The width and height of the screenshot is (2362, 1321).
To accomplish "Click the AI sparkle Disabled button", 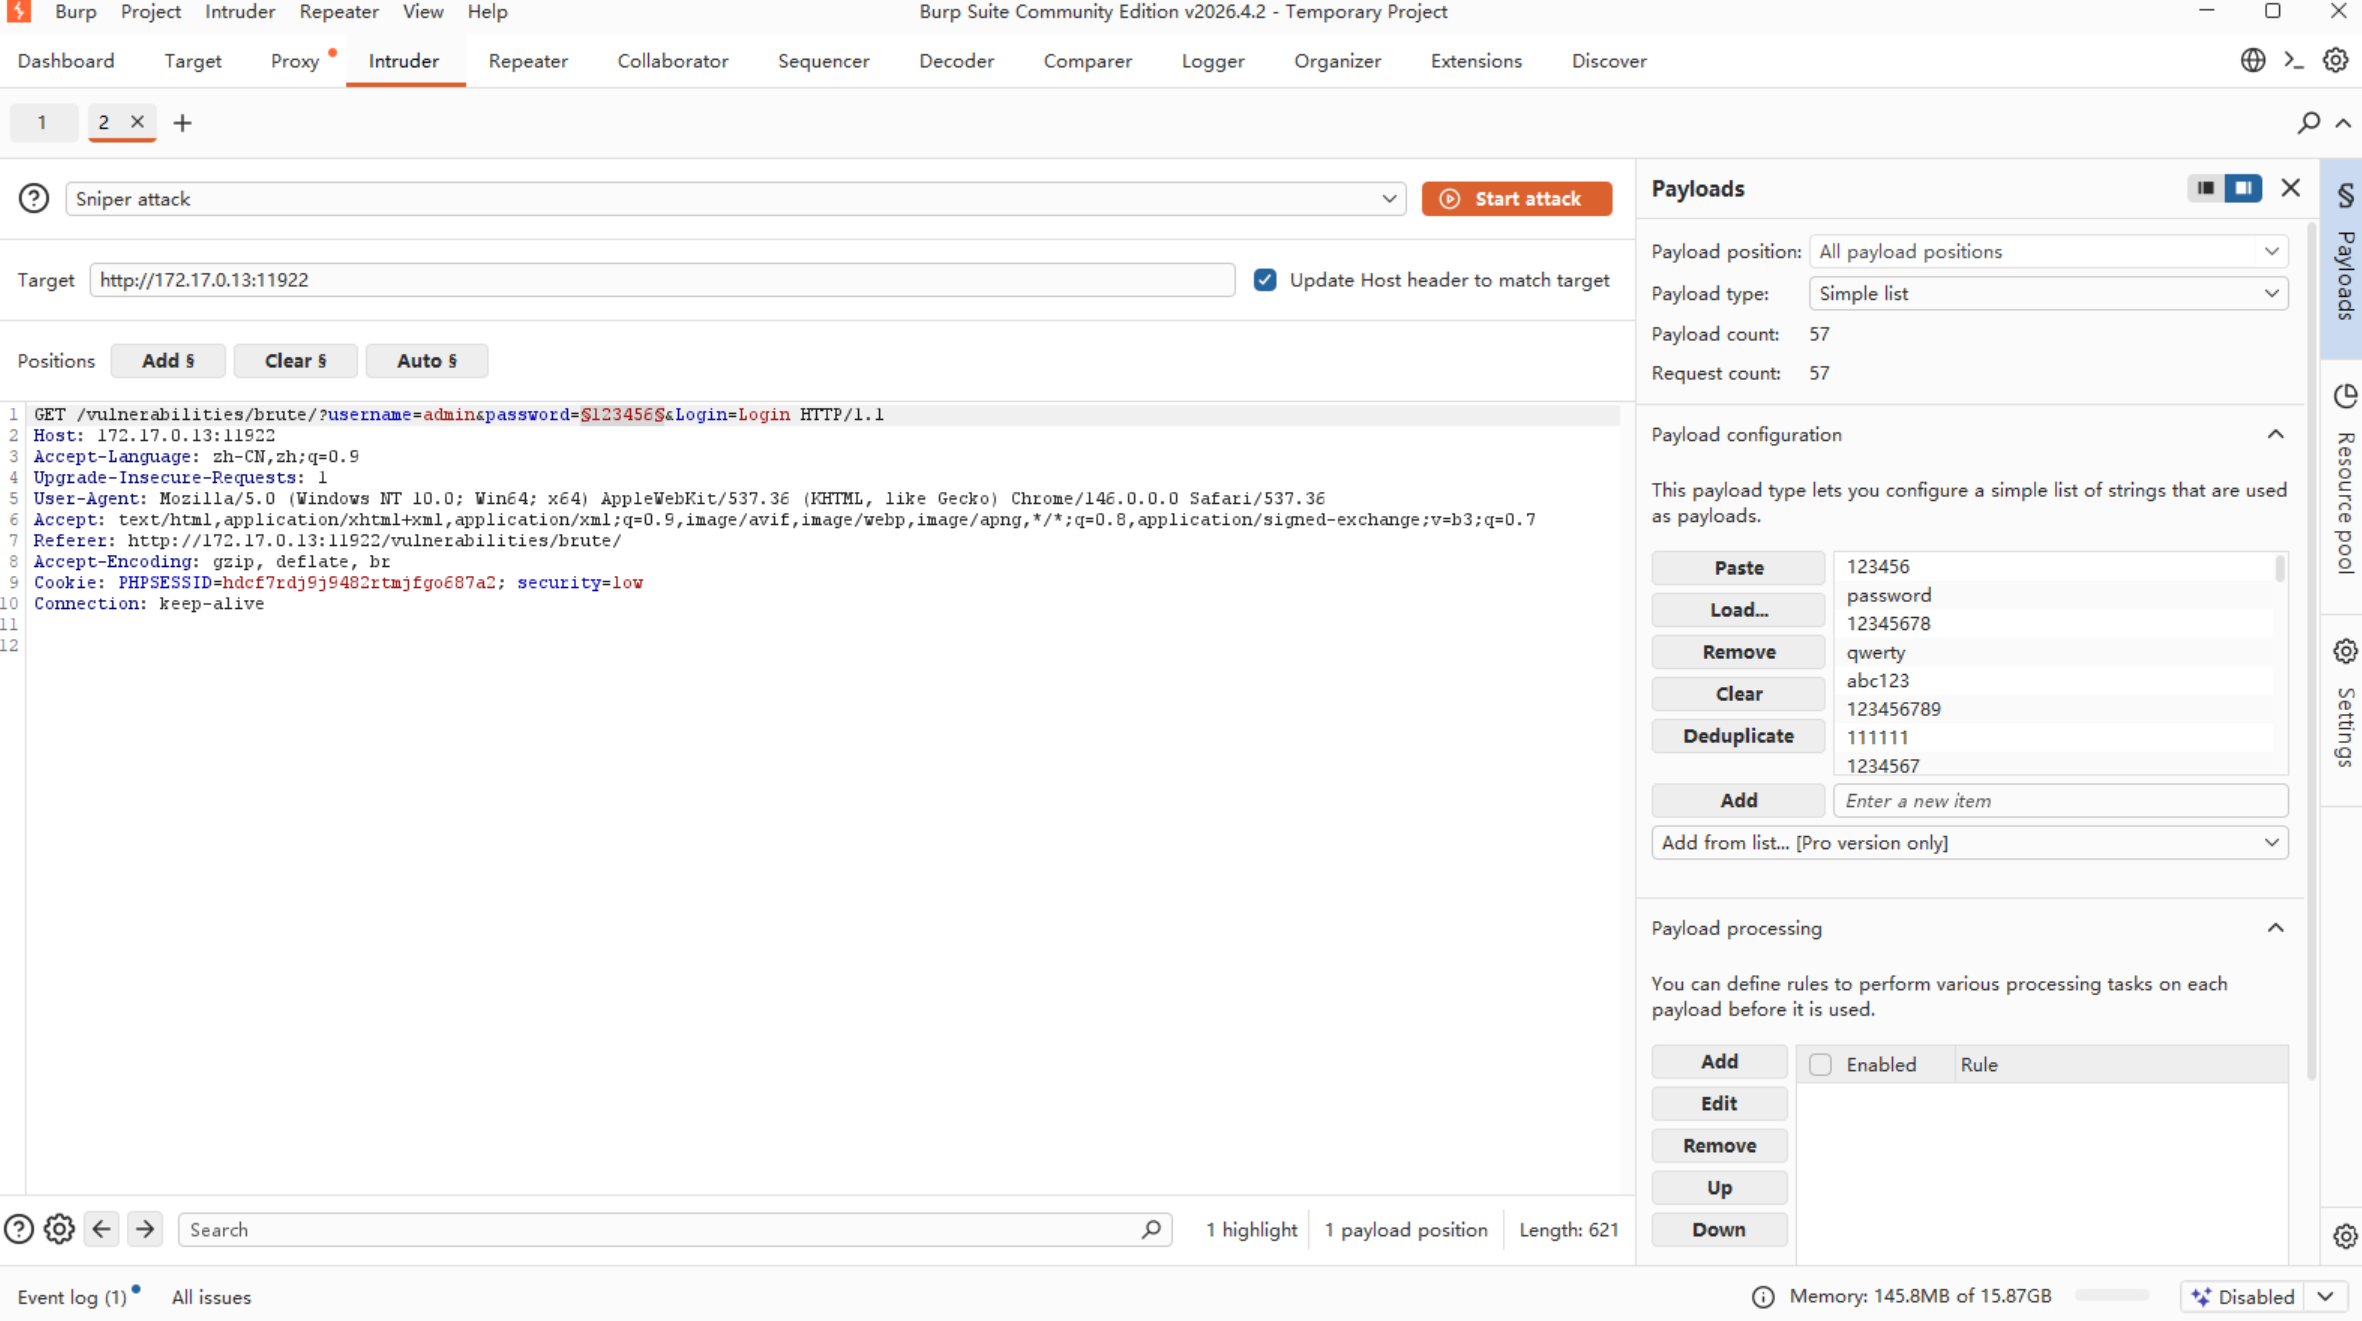I will coord(2242,1297).
